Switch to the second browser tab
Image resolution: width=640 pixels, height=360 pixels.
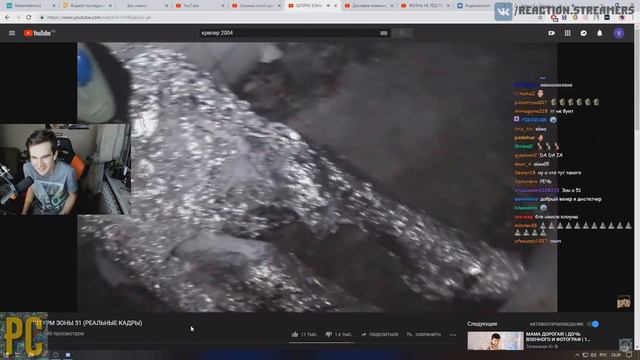(x=86, y=6)
